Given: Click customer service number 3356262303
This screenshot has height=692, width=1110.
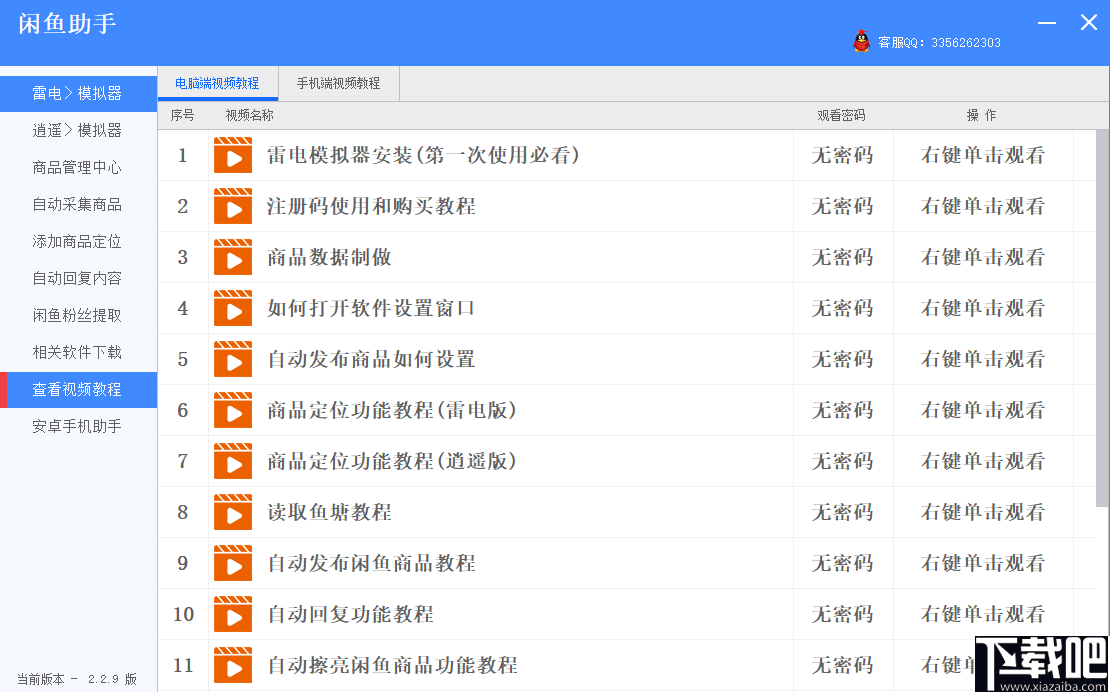Looking at the screenshot, I should (x=966, y=42).
